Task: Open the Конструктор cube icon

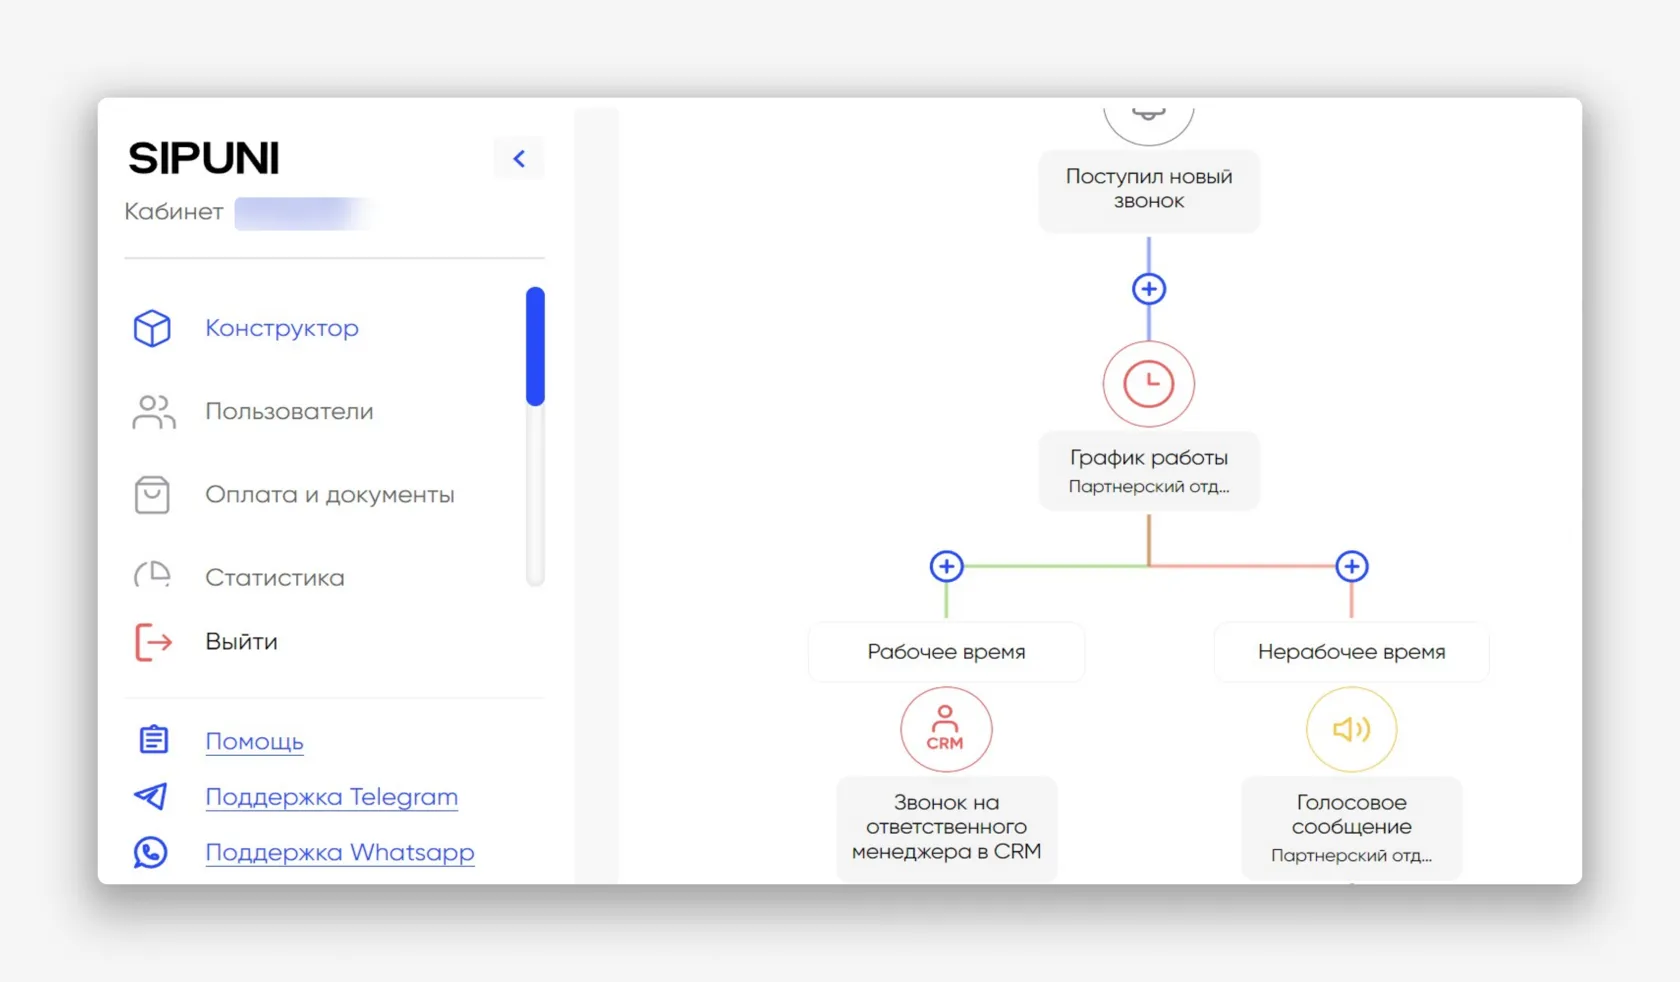Action: pyautogui.click(x=152, y=328)
